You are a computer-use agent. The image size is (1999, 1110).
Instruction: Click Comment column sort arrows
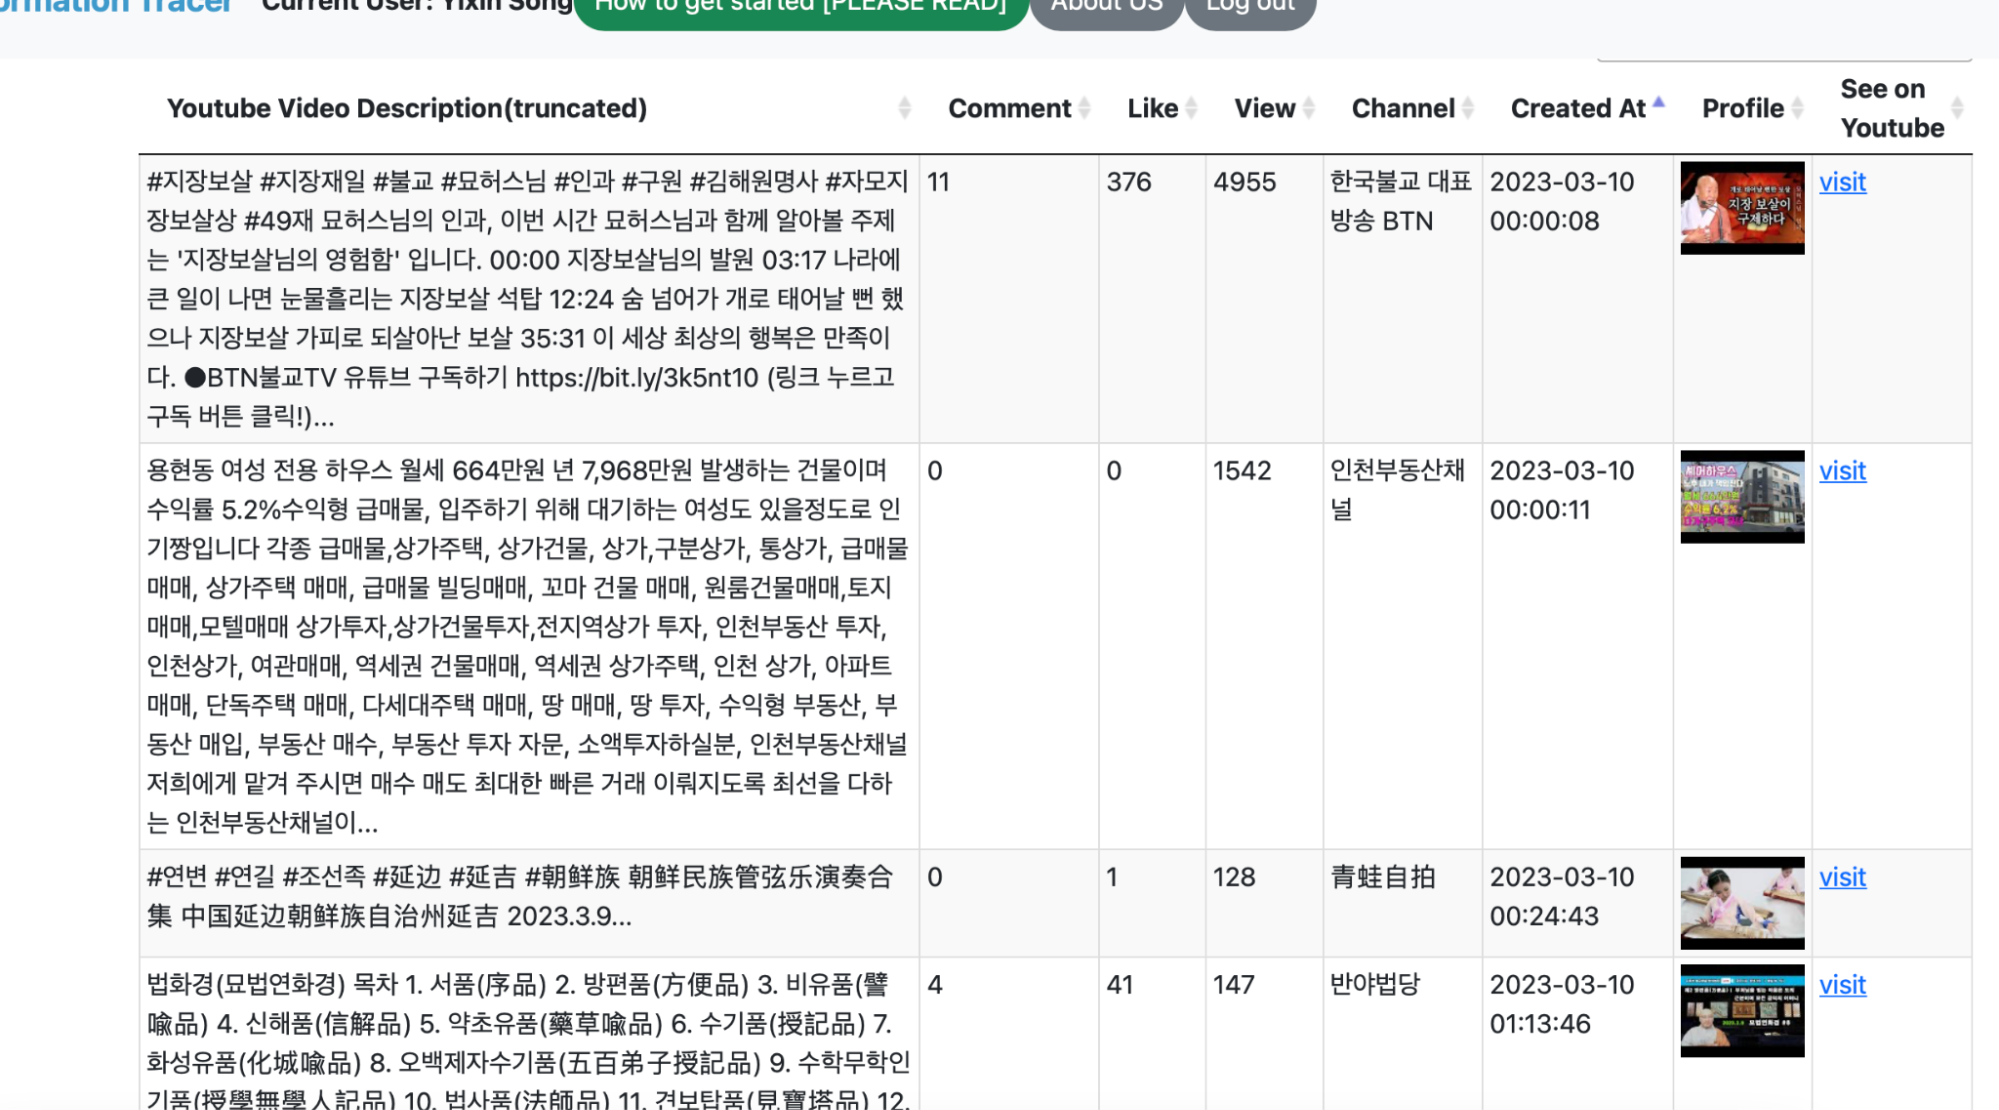coord(1084,108)
